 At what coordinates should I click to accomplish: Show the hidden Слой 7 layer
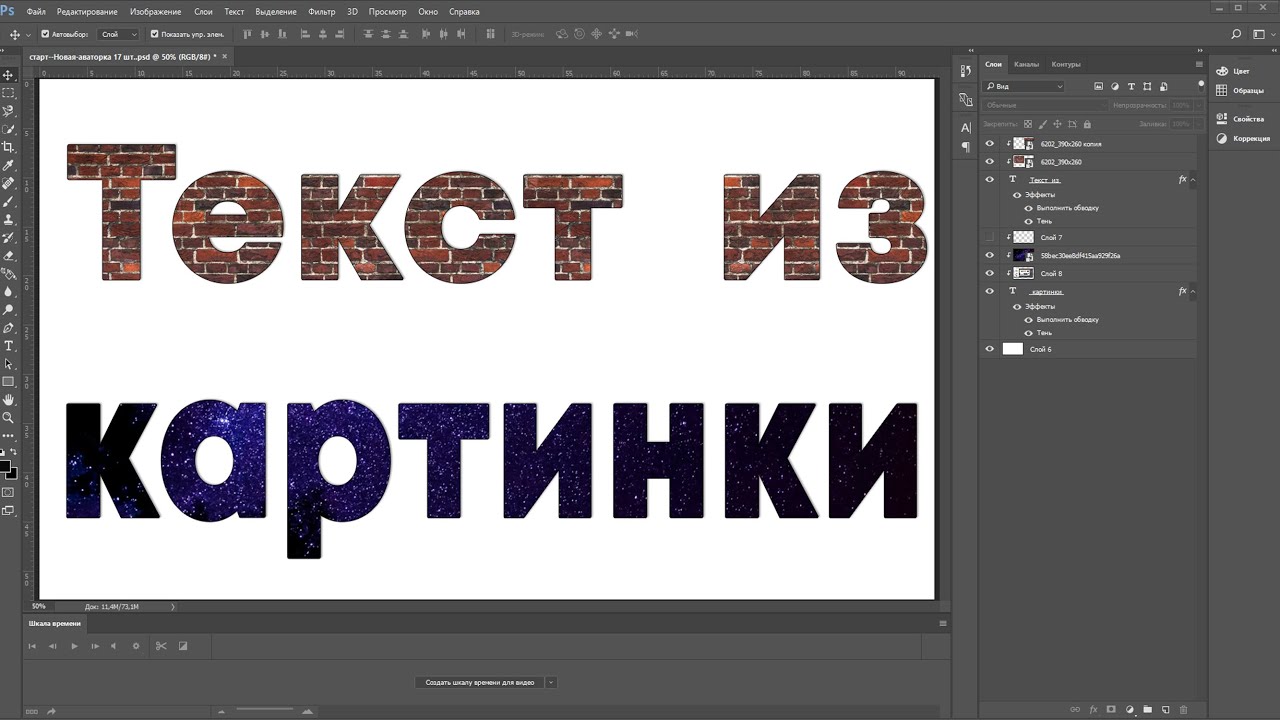990,237
